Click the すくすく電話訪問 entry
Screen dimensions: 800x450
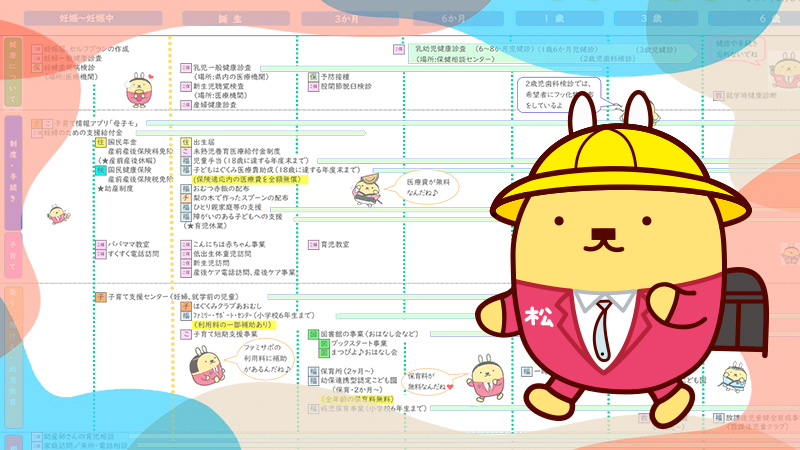(x=133, y=254)
